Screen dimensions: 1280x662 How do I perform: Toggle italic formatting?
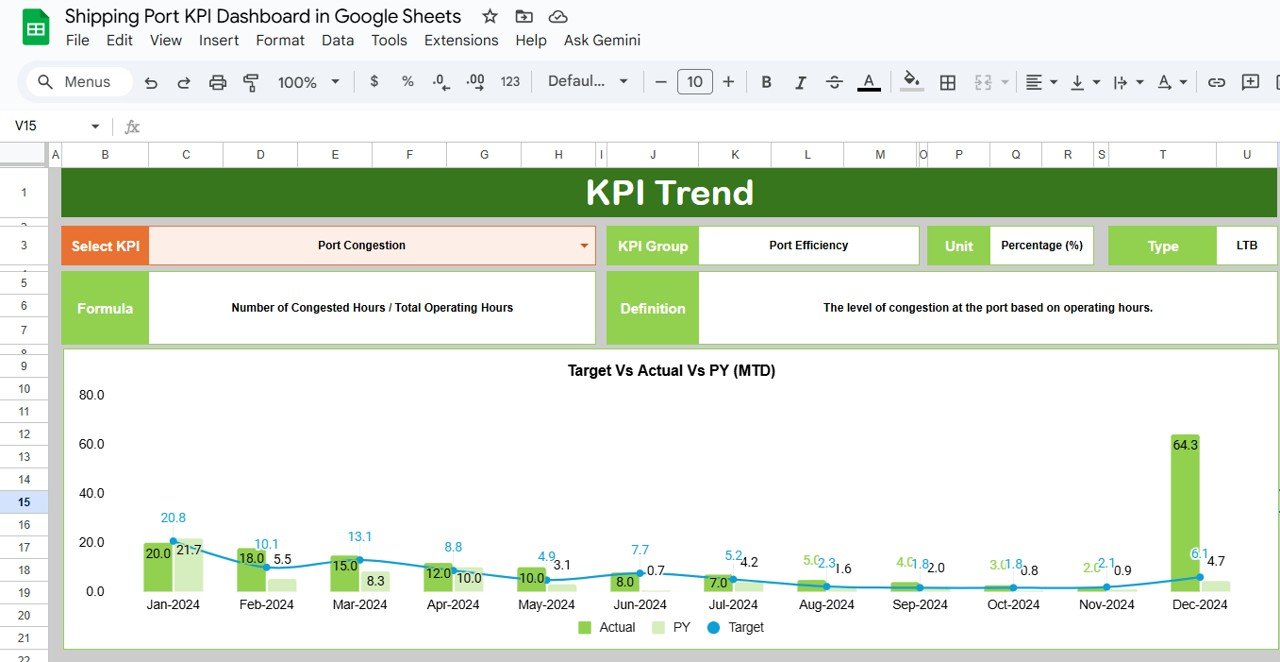800,82
